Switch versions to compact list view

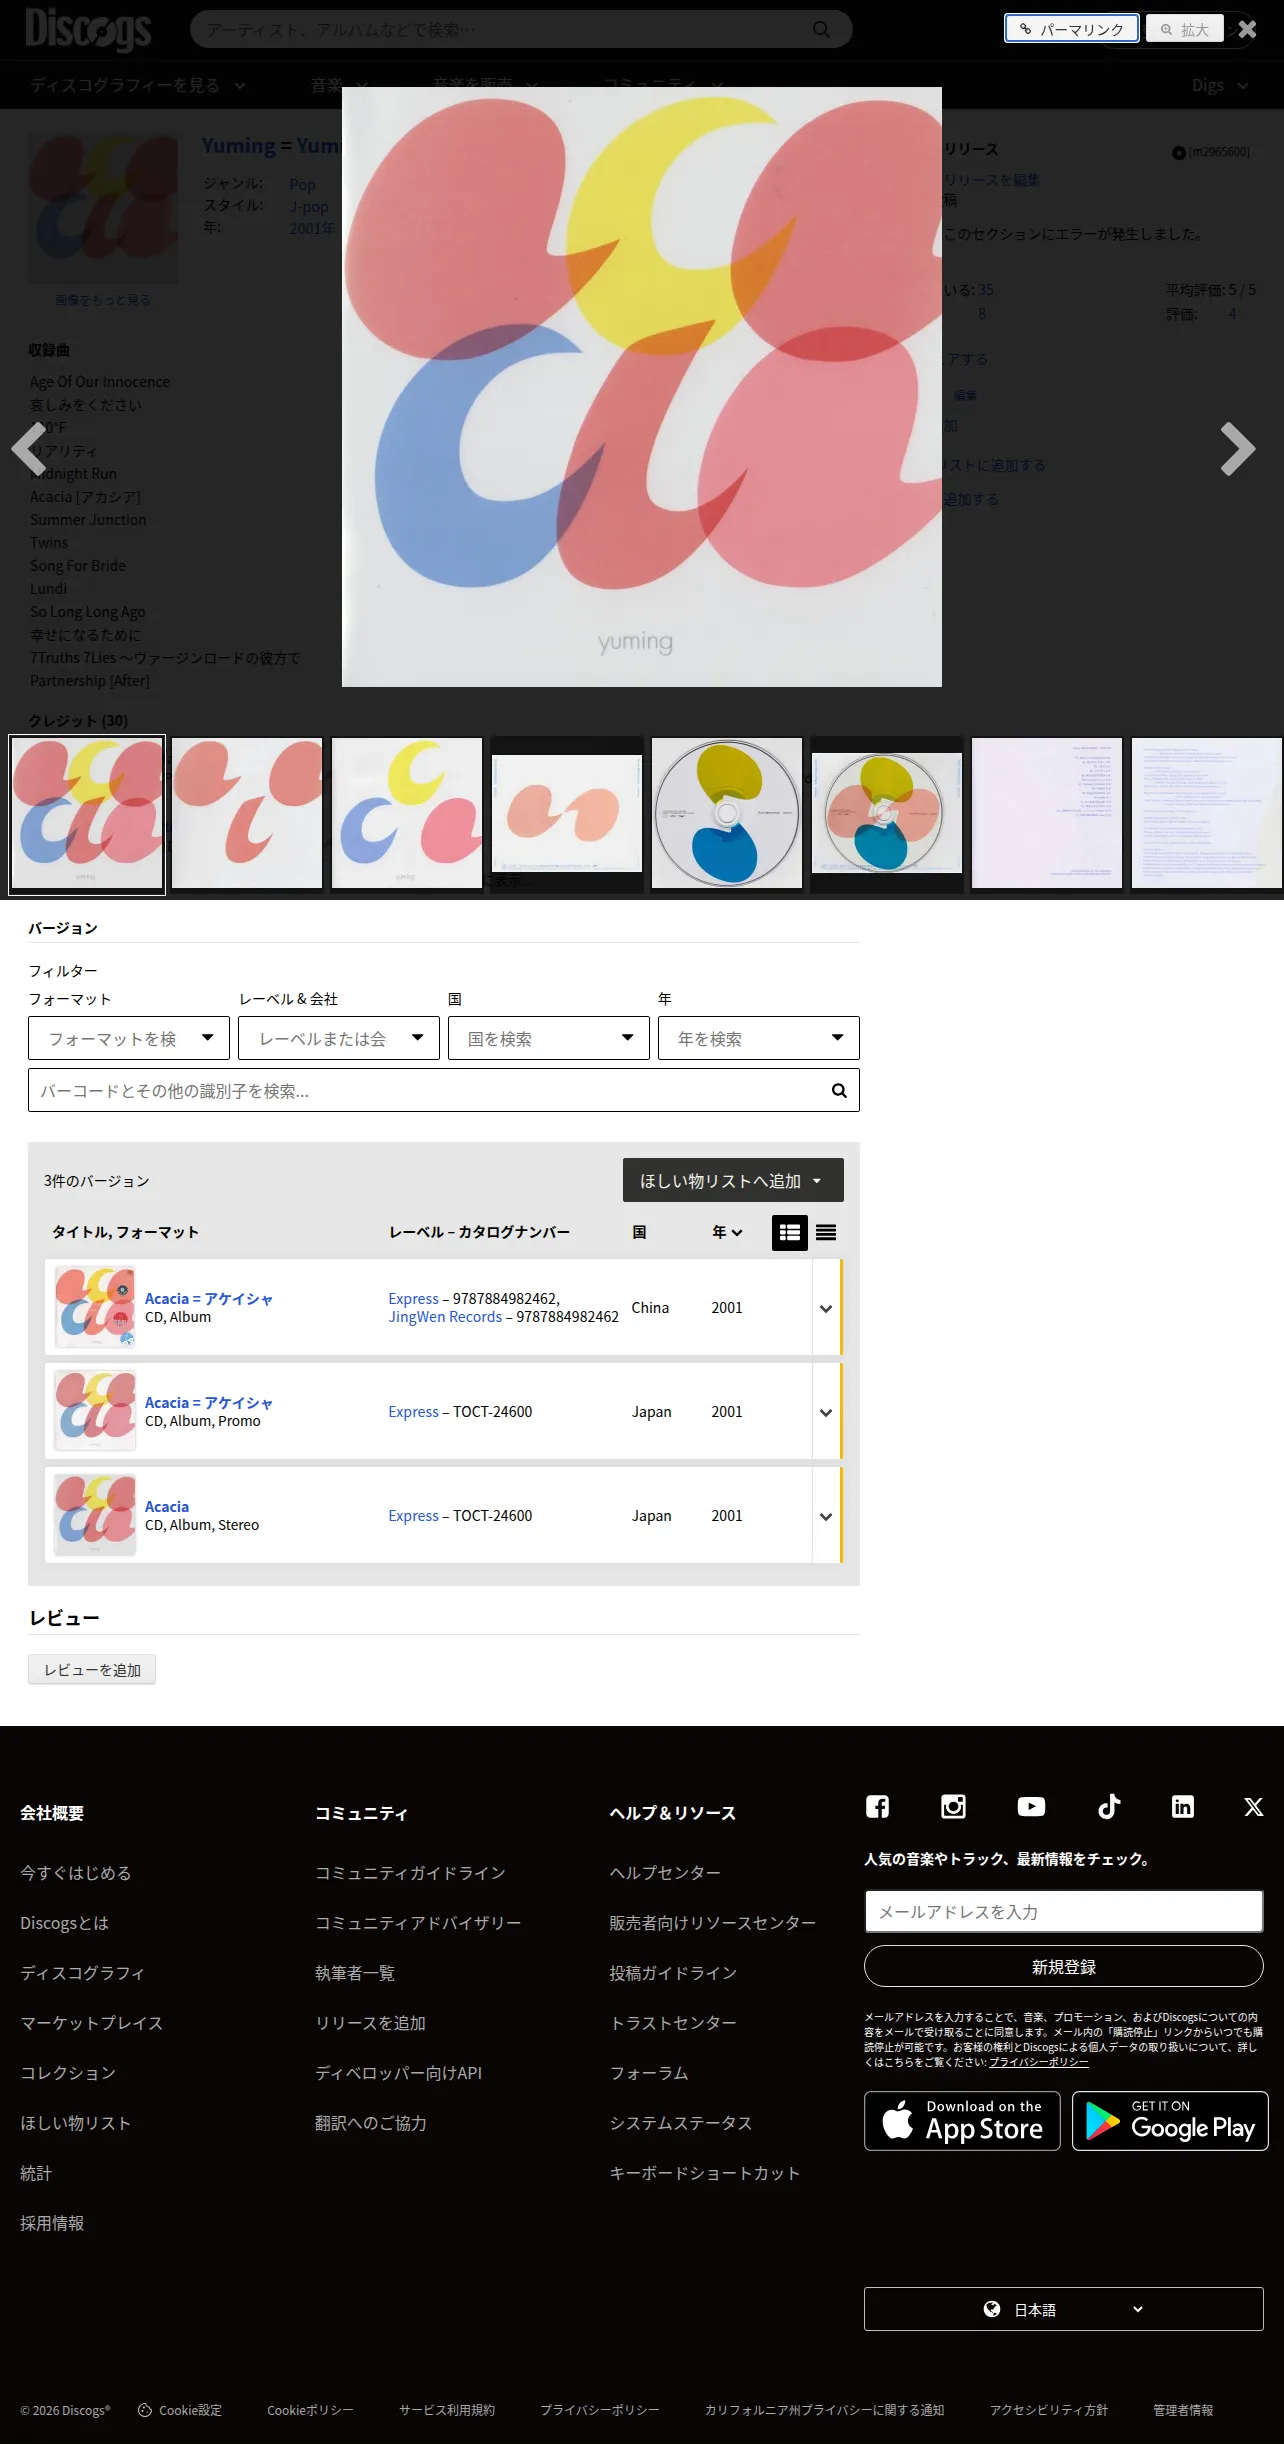tap(826, 1233)
